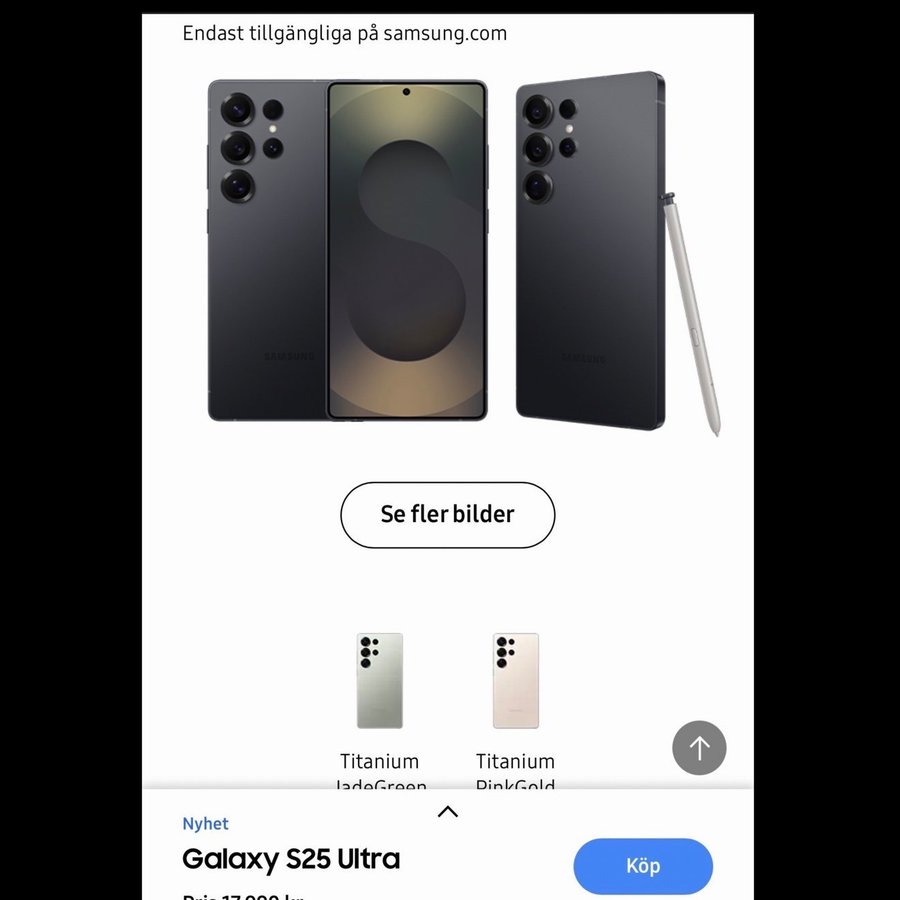Click the blue Nyhet tag
The width and height of the screenshot is (900, 900).
[205, 824]
